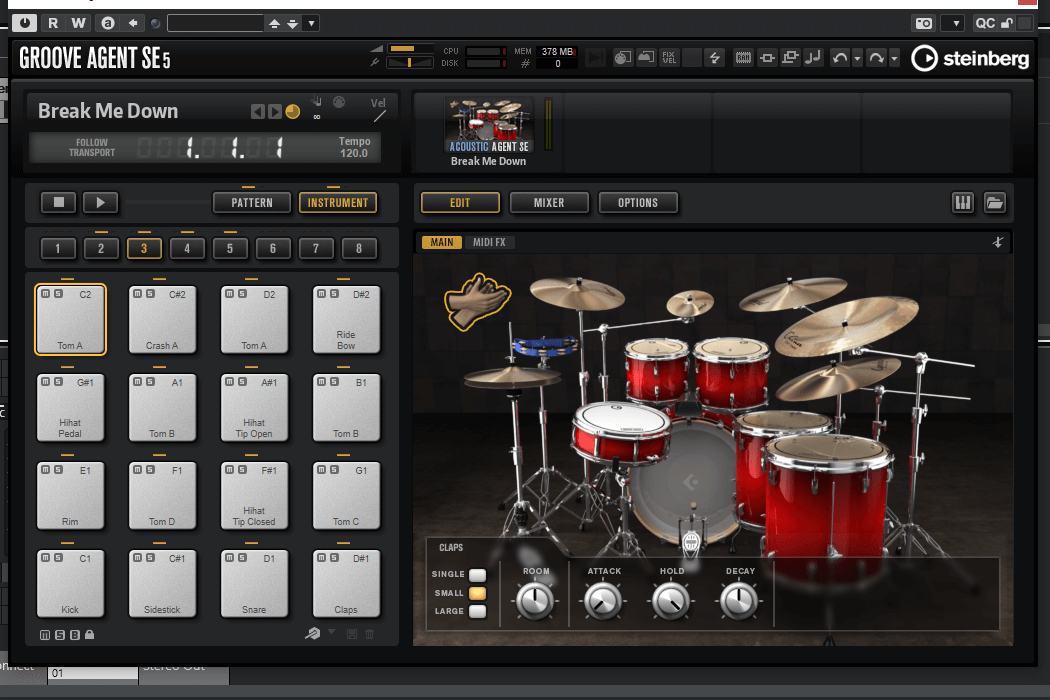Select next pattern with right arrow icon
1050x700 pixels.
pyautogui.click(x=275, y=111)
